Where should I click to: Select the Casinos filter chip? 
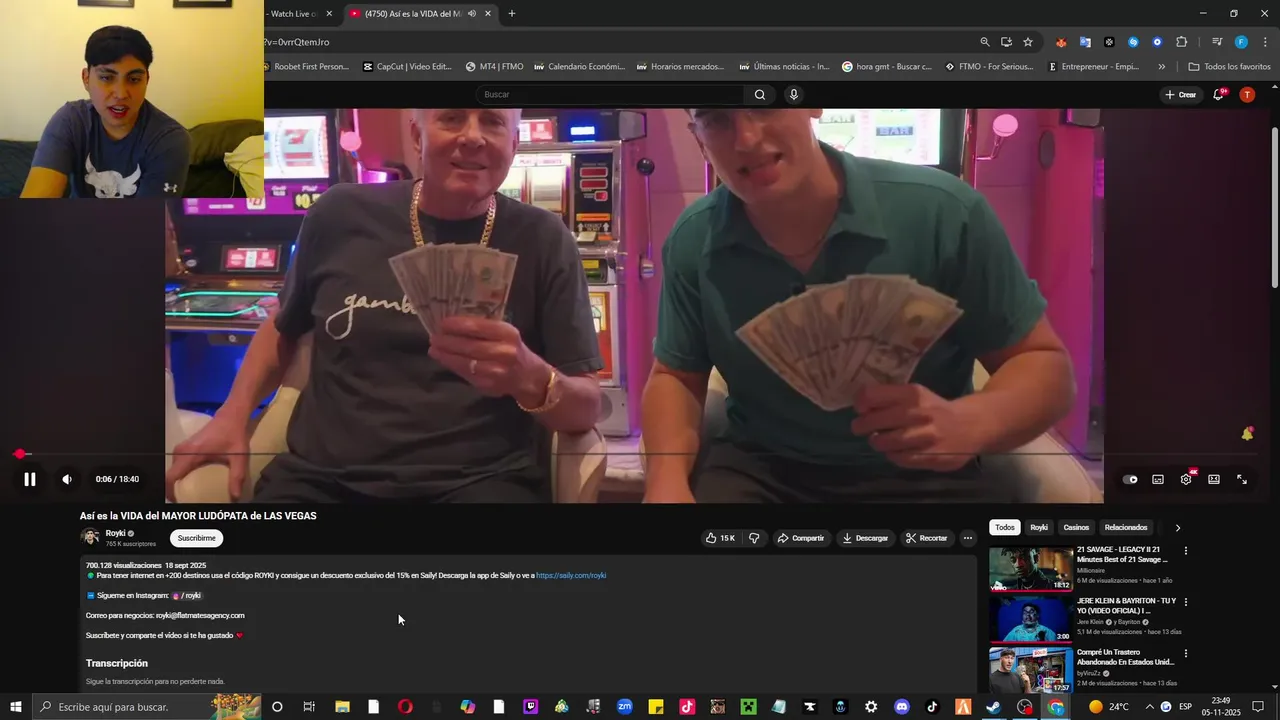[1076, 527]
